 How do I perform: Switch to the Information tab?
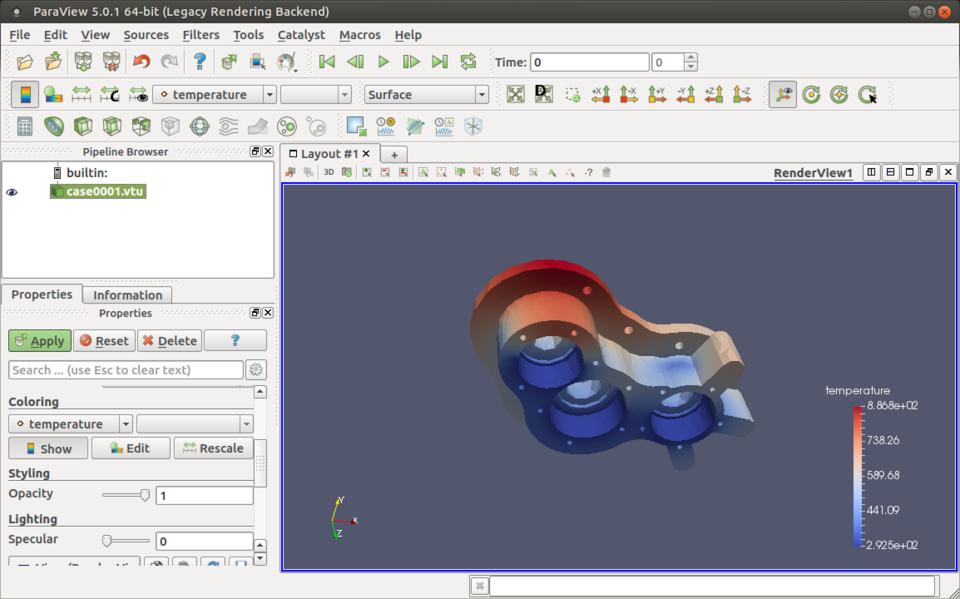click(x=127, y=295)
